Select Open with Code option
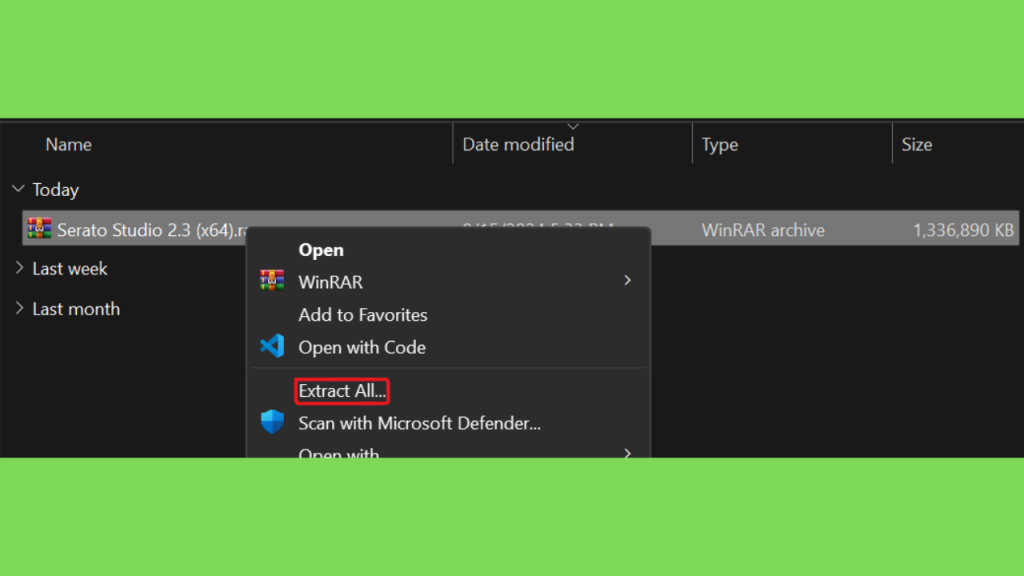 click(x=362, y=347)
